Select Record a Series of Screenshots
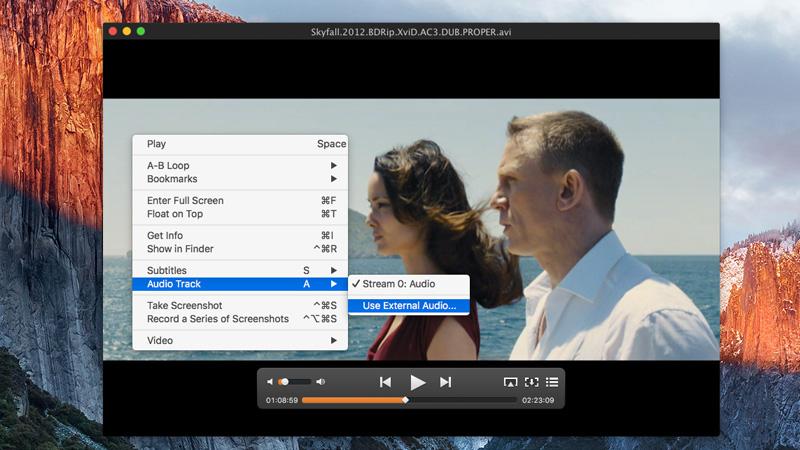This screenshot has width=800, height=450. [x=240, y=319]
